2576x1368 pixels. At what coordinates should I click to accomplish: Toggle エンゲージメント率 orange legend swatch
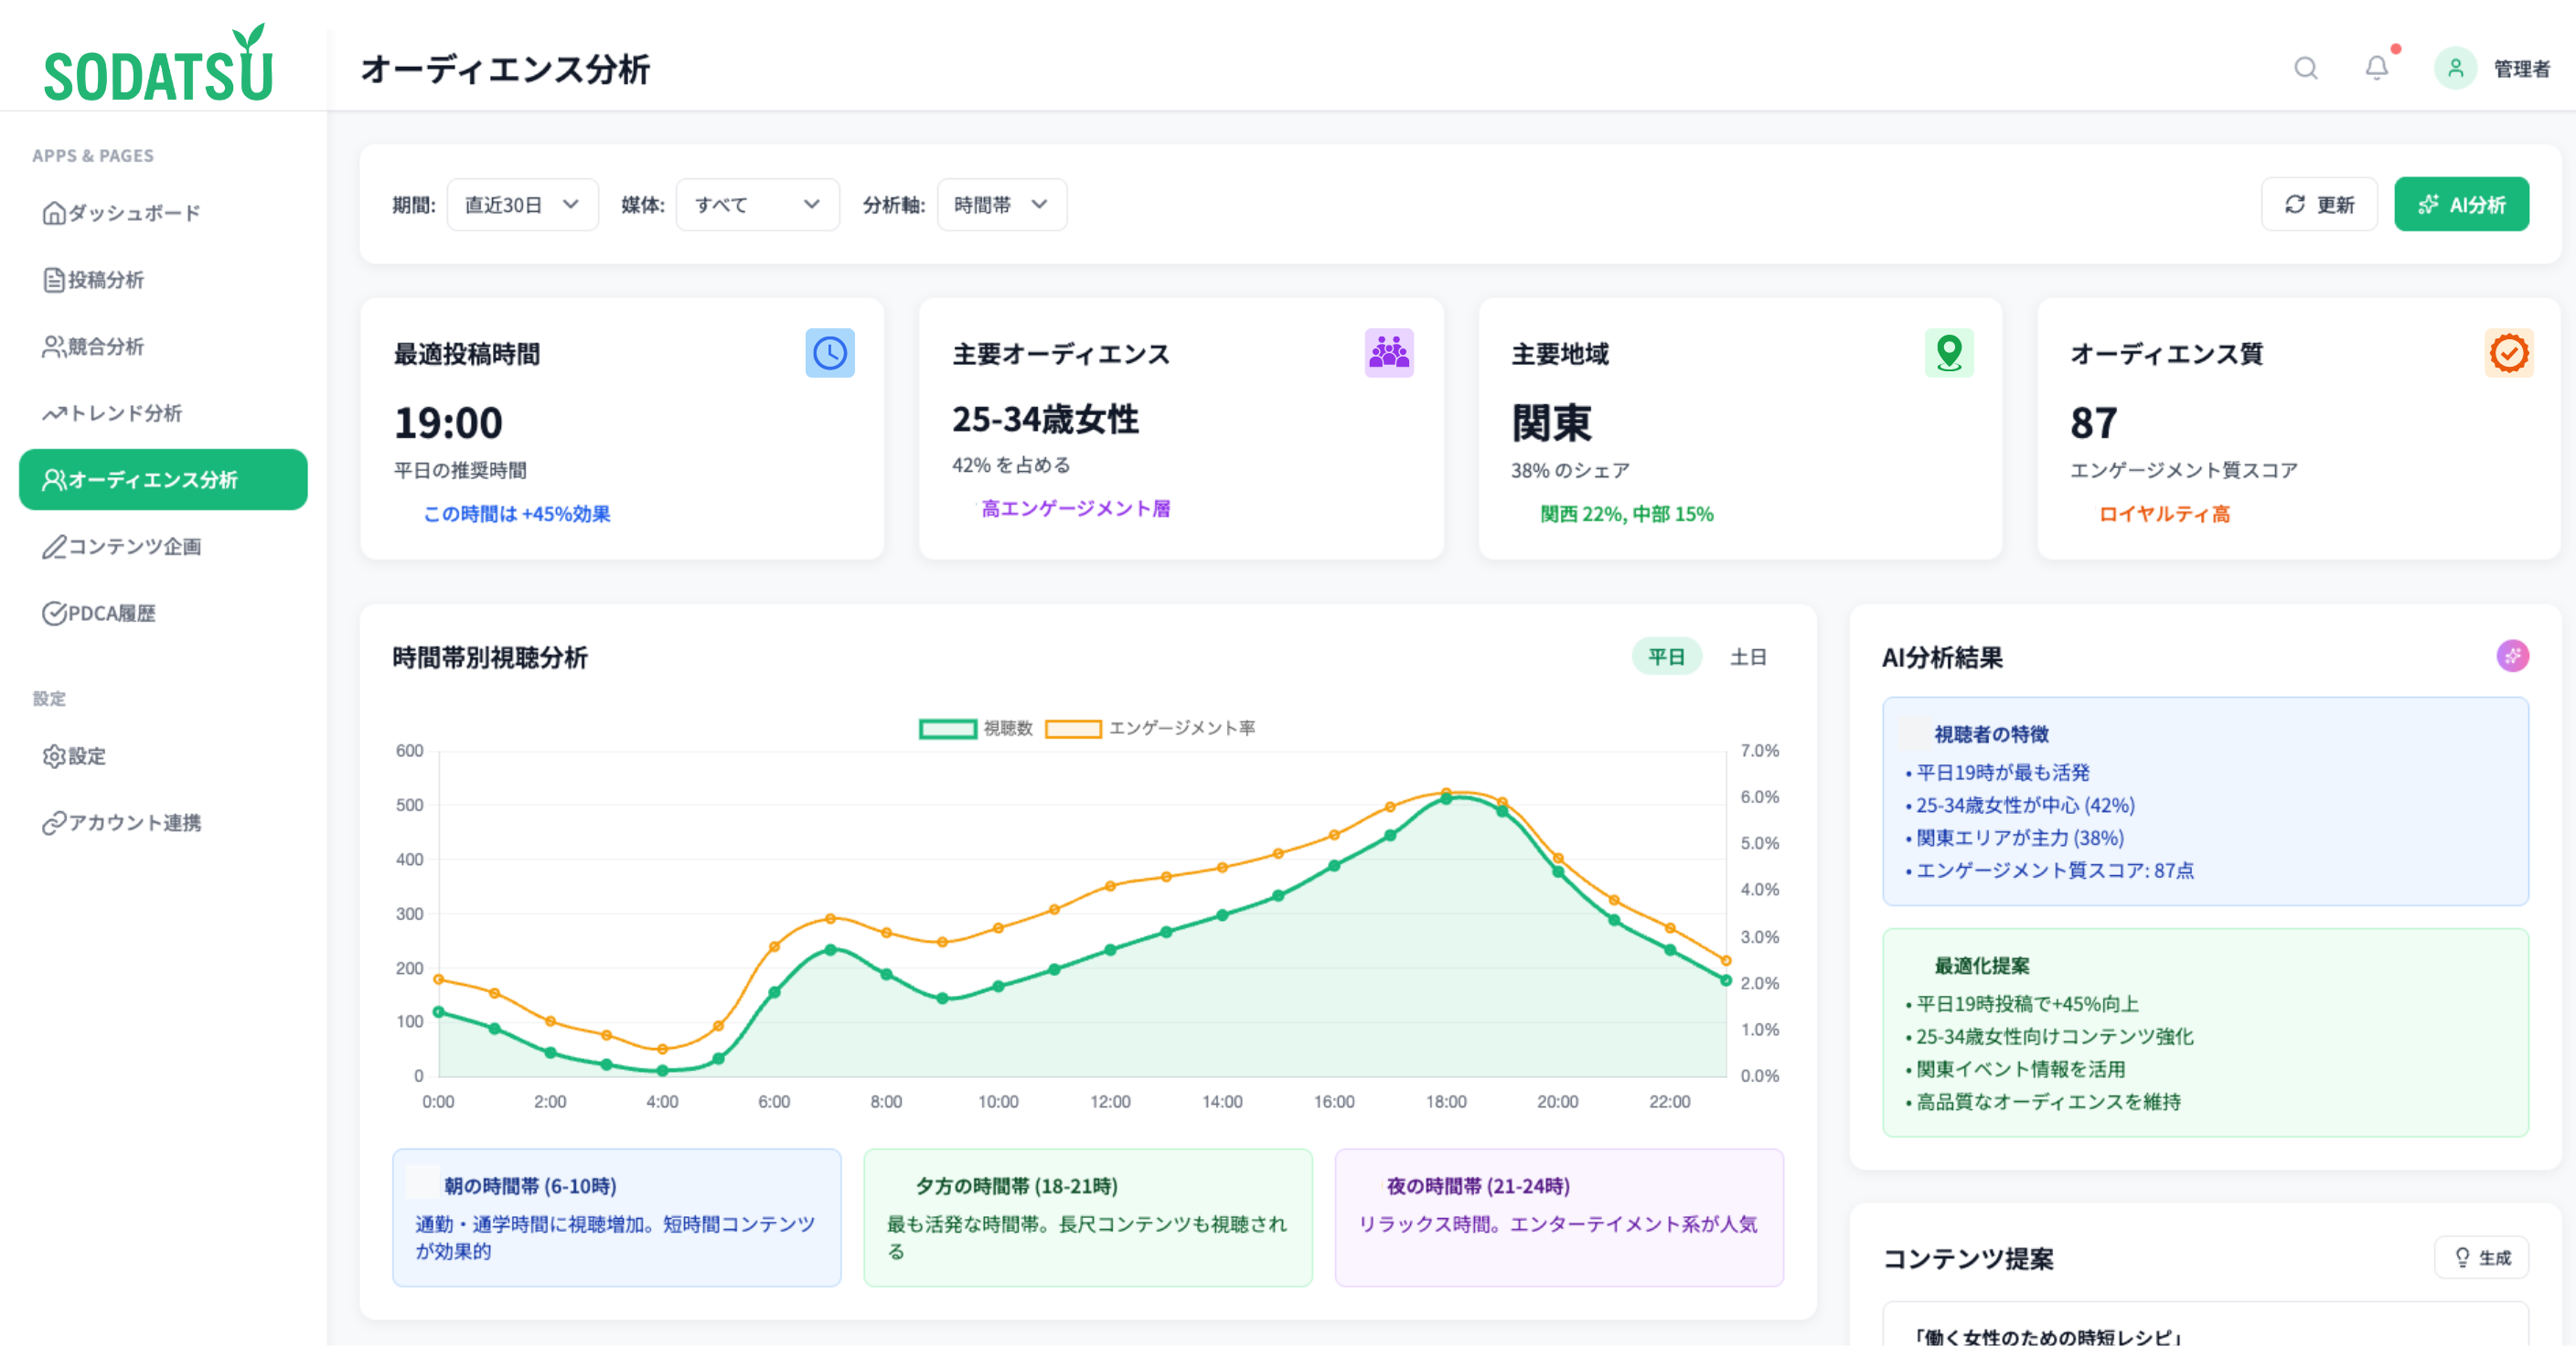[x=1073, y=729]
